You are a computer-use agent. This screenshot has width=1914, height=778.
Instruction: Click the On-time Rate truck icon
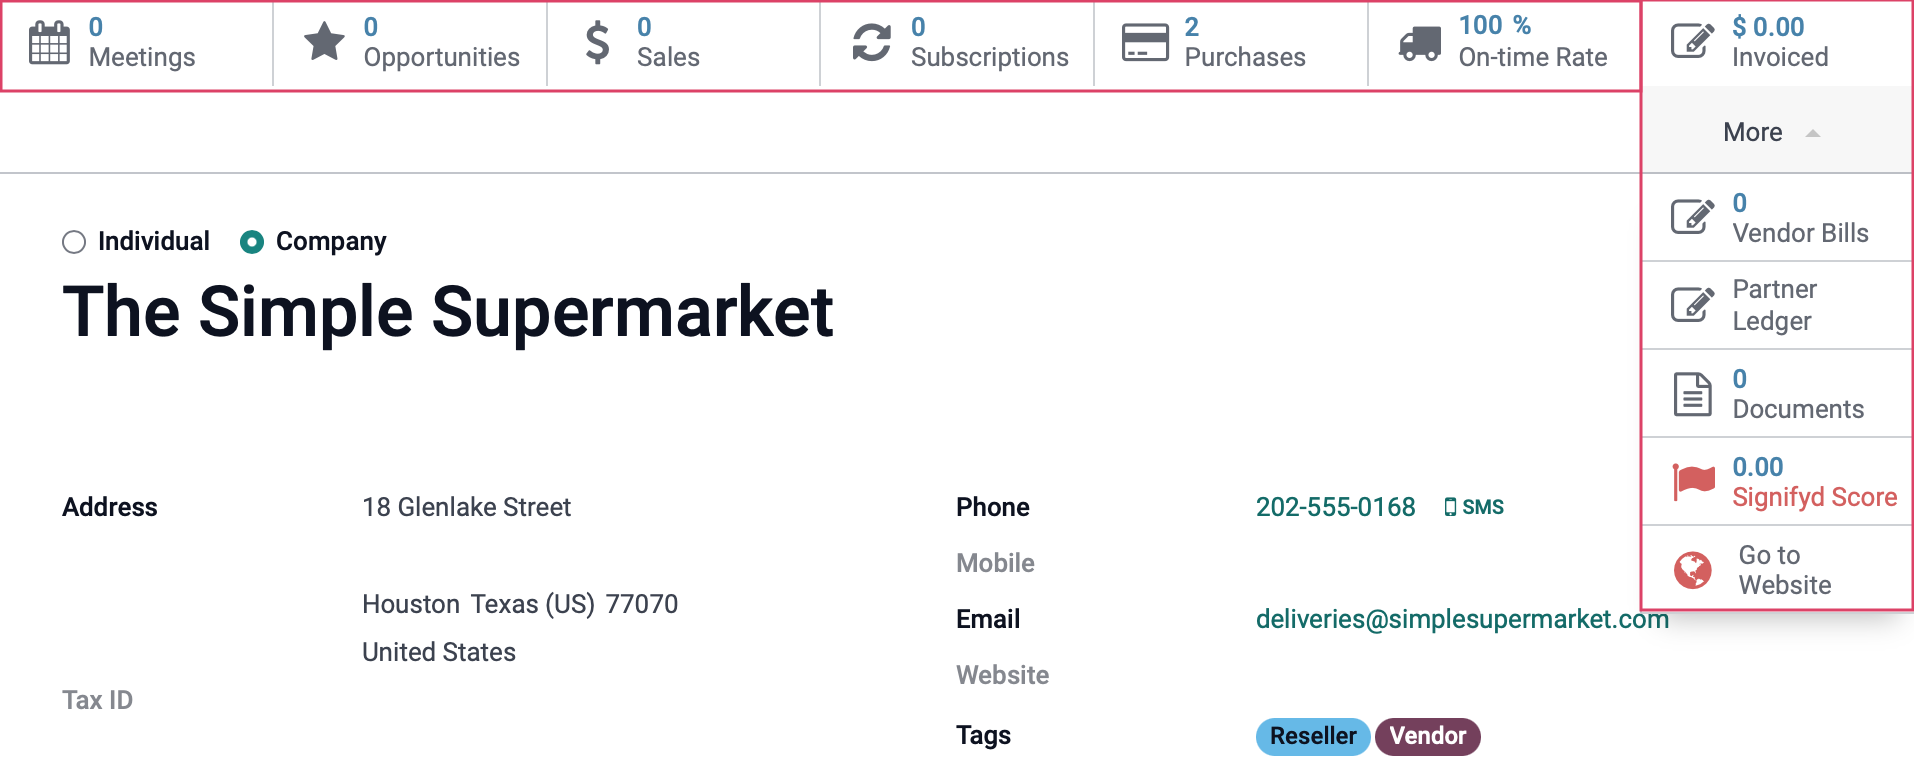coord(1420,43)
